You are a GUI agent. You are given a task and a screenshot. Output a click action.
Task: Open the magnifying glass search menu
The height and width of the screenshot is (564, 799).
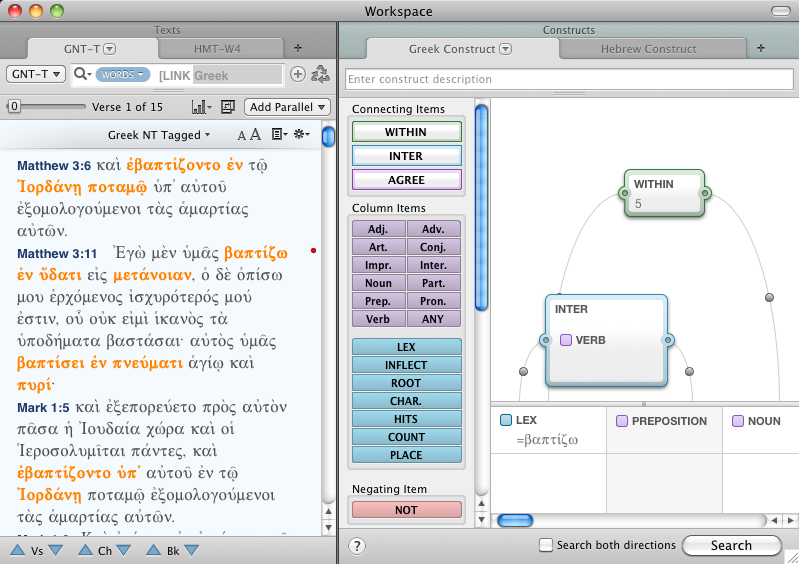[83, 74]
